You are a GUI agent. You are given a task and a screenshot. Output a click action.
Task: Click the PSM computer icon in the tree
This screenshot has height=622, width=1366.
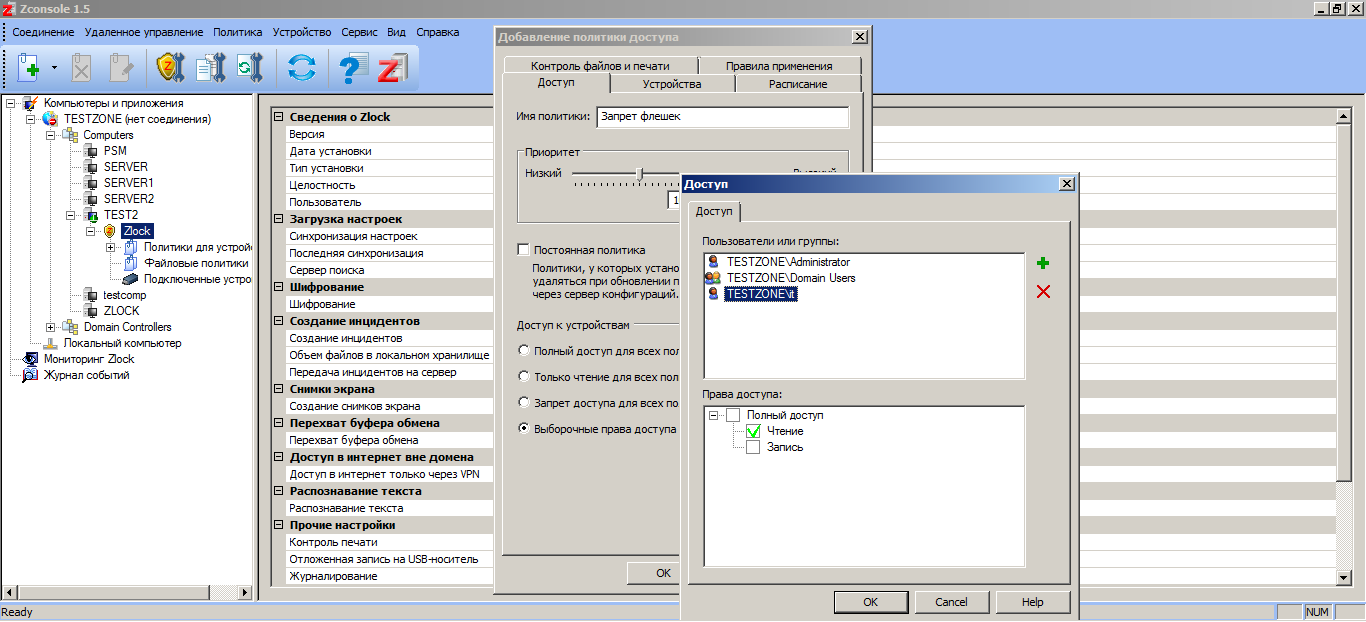pyautogui.click(x=91, y=151)
